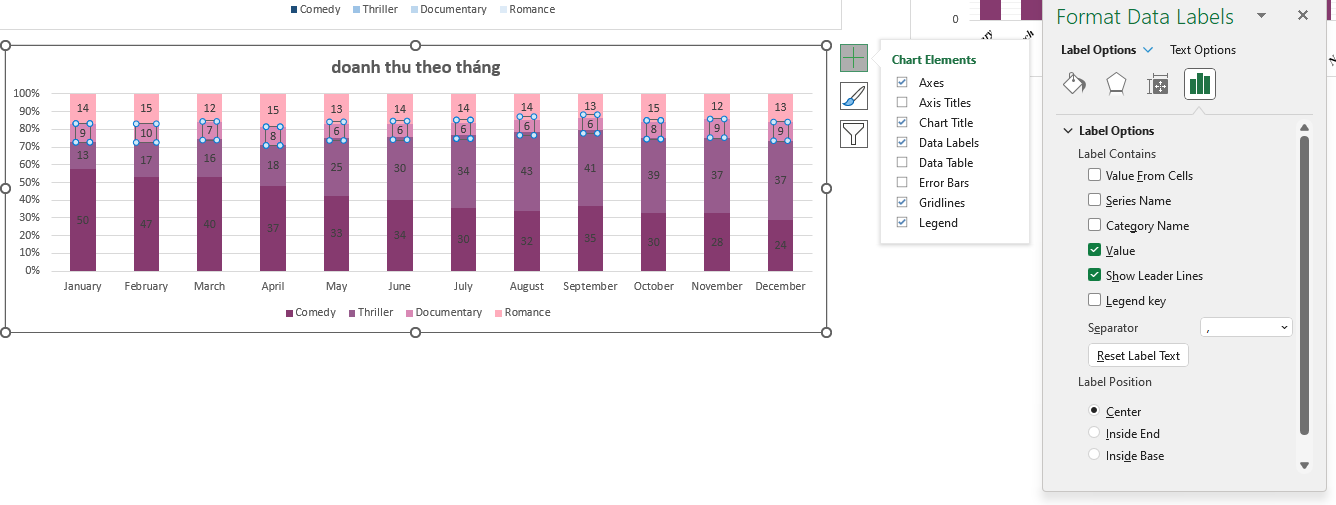Enable the Category Name checkbox

(1095, 226)
